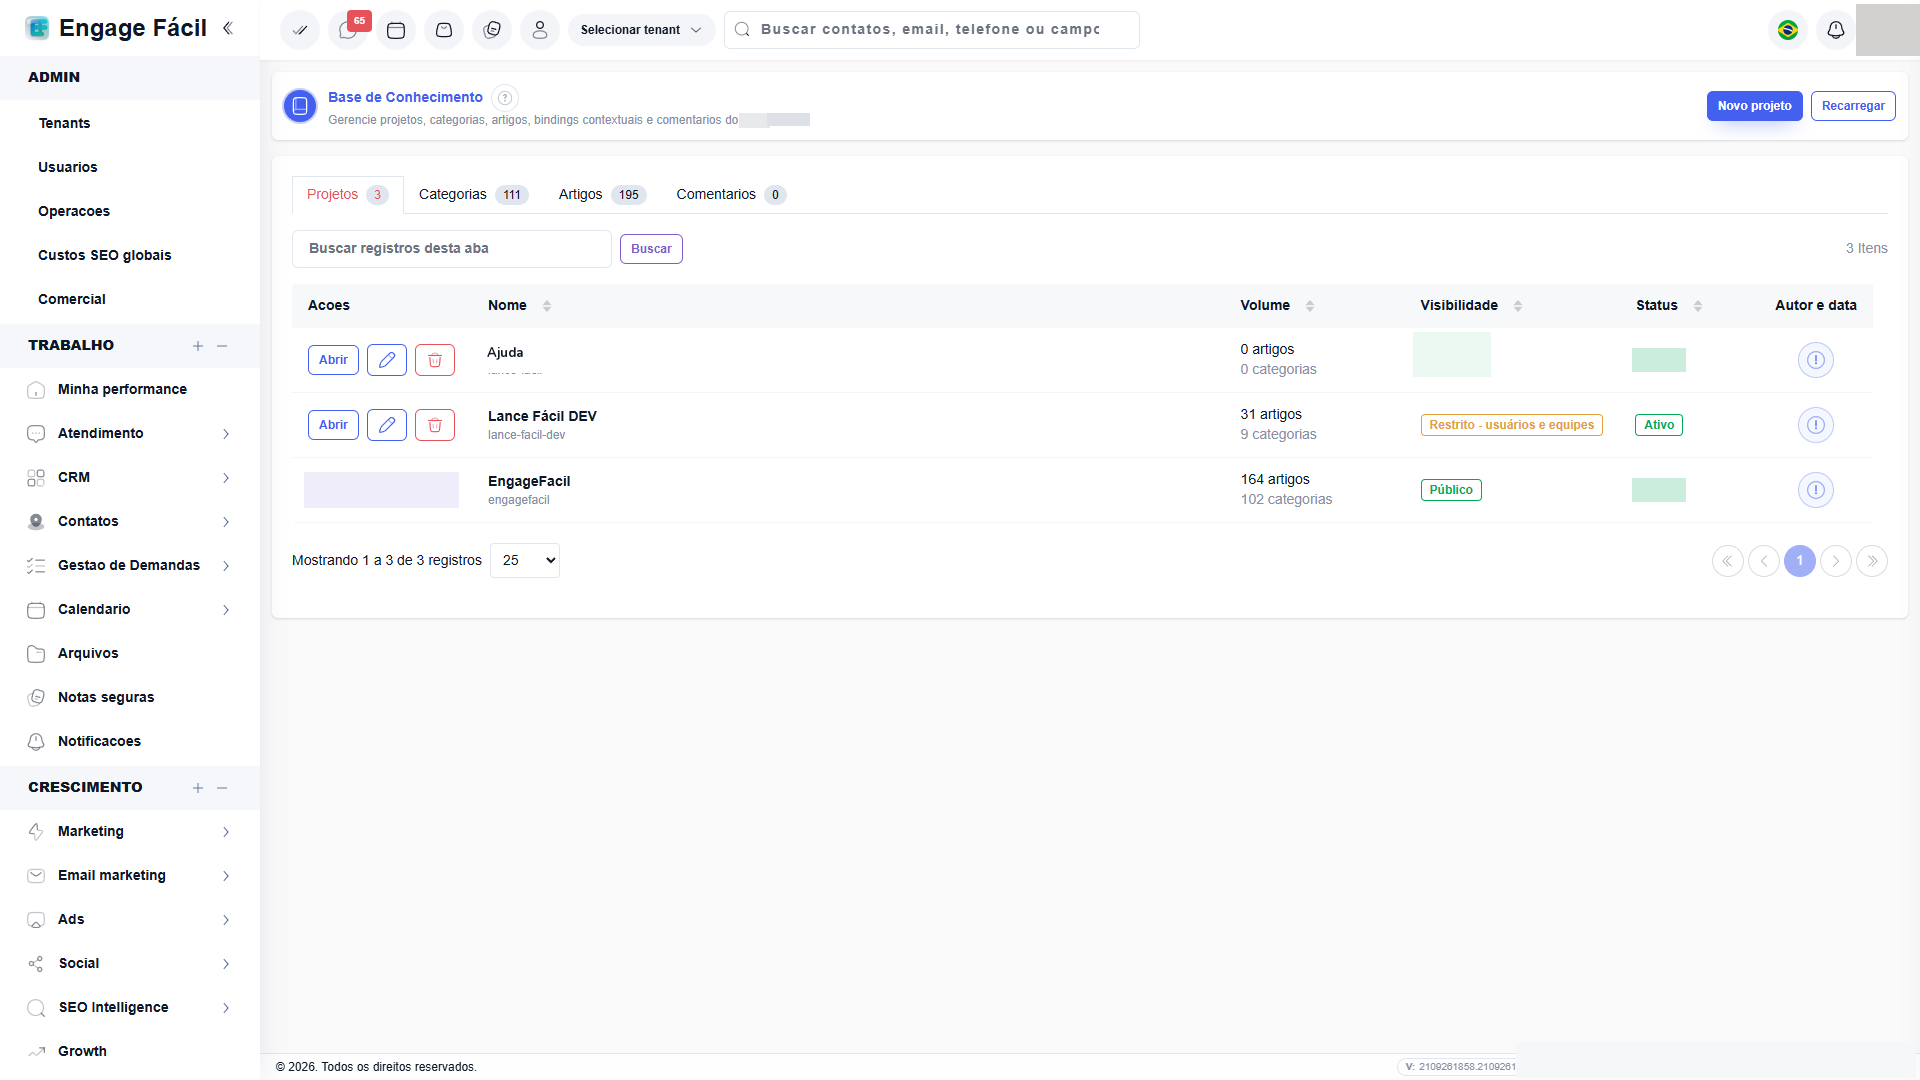Open the Brazil flag language selector
The image size is (1920, 1080).
pos(1788,30)
